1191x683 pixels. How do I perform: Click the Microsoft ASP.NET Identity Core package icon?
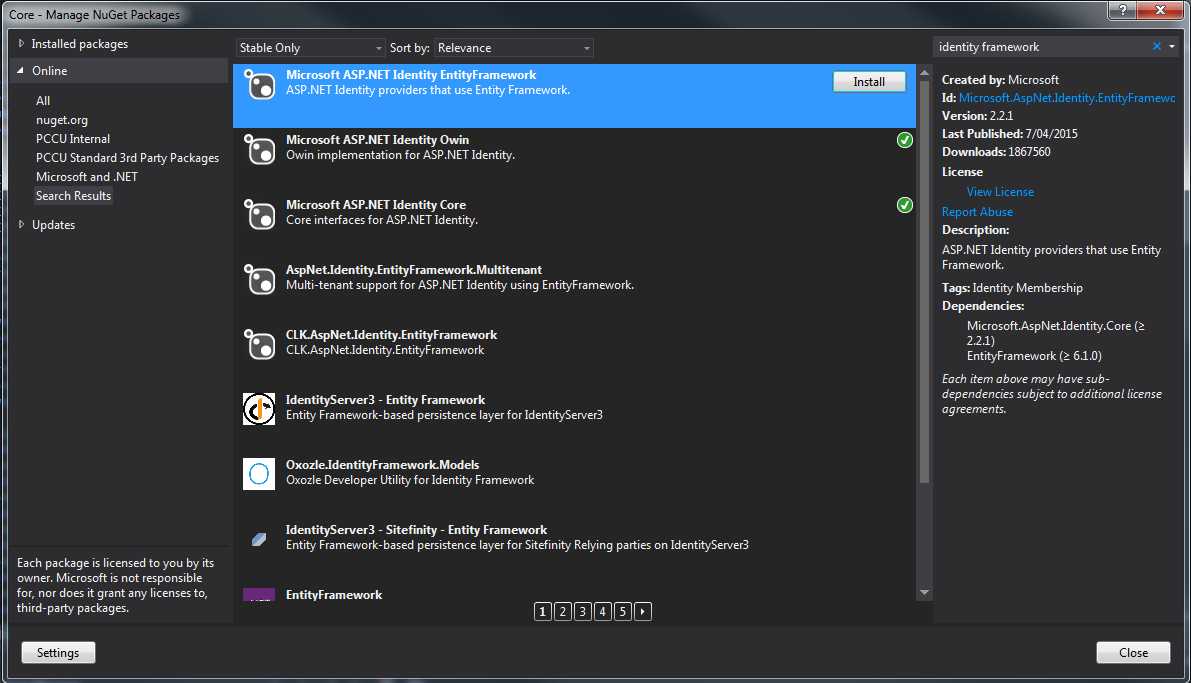[259, 215]
